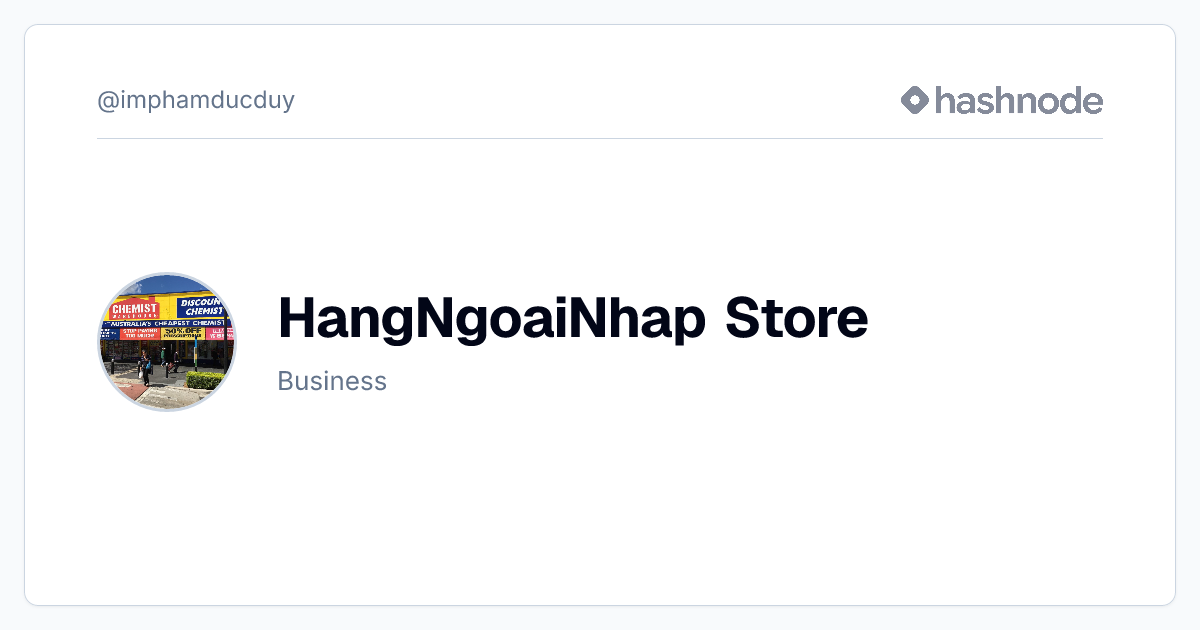1200x630 pixels.
Task: Select the circular store profile photo
Action: 167,342
